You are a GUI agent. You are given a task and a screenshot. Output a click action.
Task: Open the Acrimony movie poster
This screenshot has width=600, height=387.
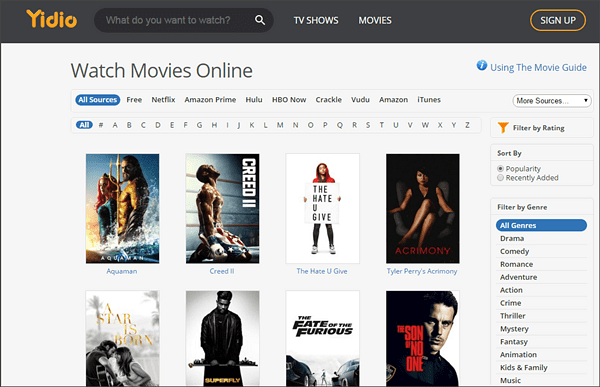pyautogui.click(x=423, y=209)
